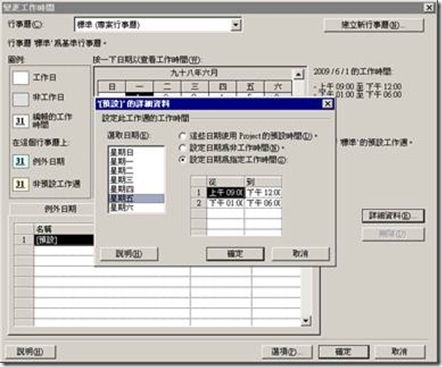
Task: Click the 編輯的工作時間 legend icon
Action: (21, 121)
